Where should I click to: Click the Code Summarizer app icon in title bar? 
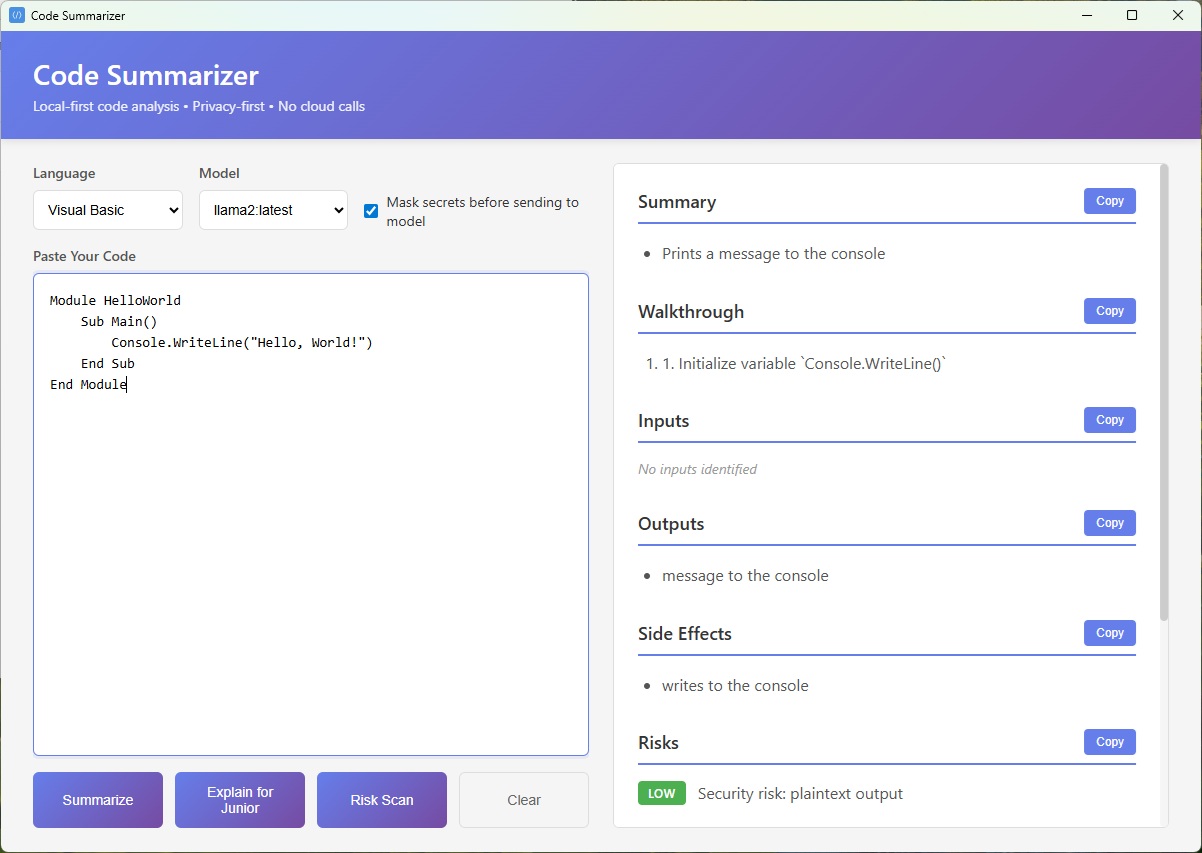16,15
